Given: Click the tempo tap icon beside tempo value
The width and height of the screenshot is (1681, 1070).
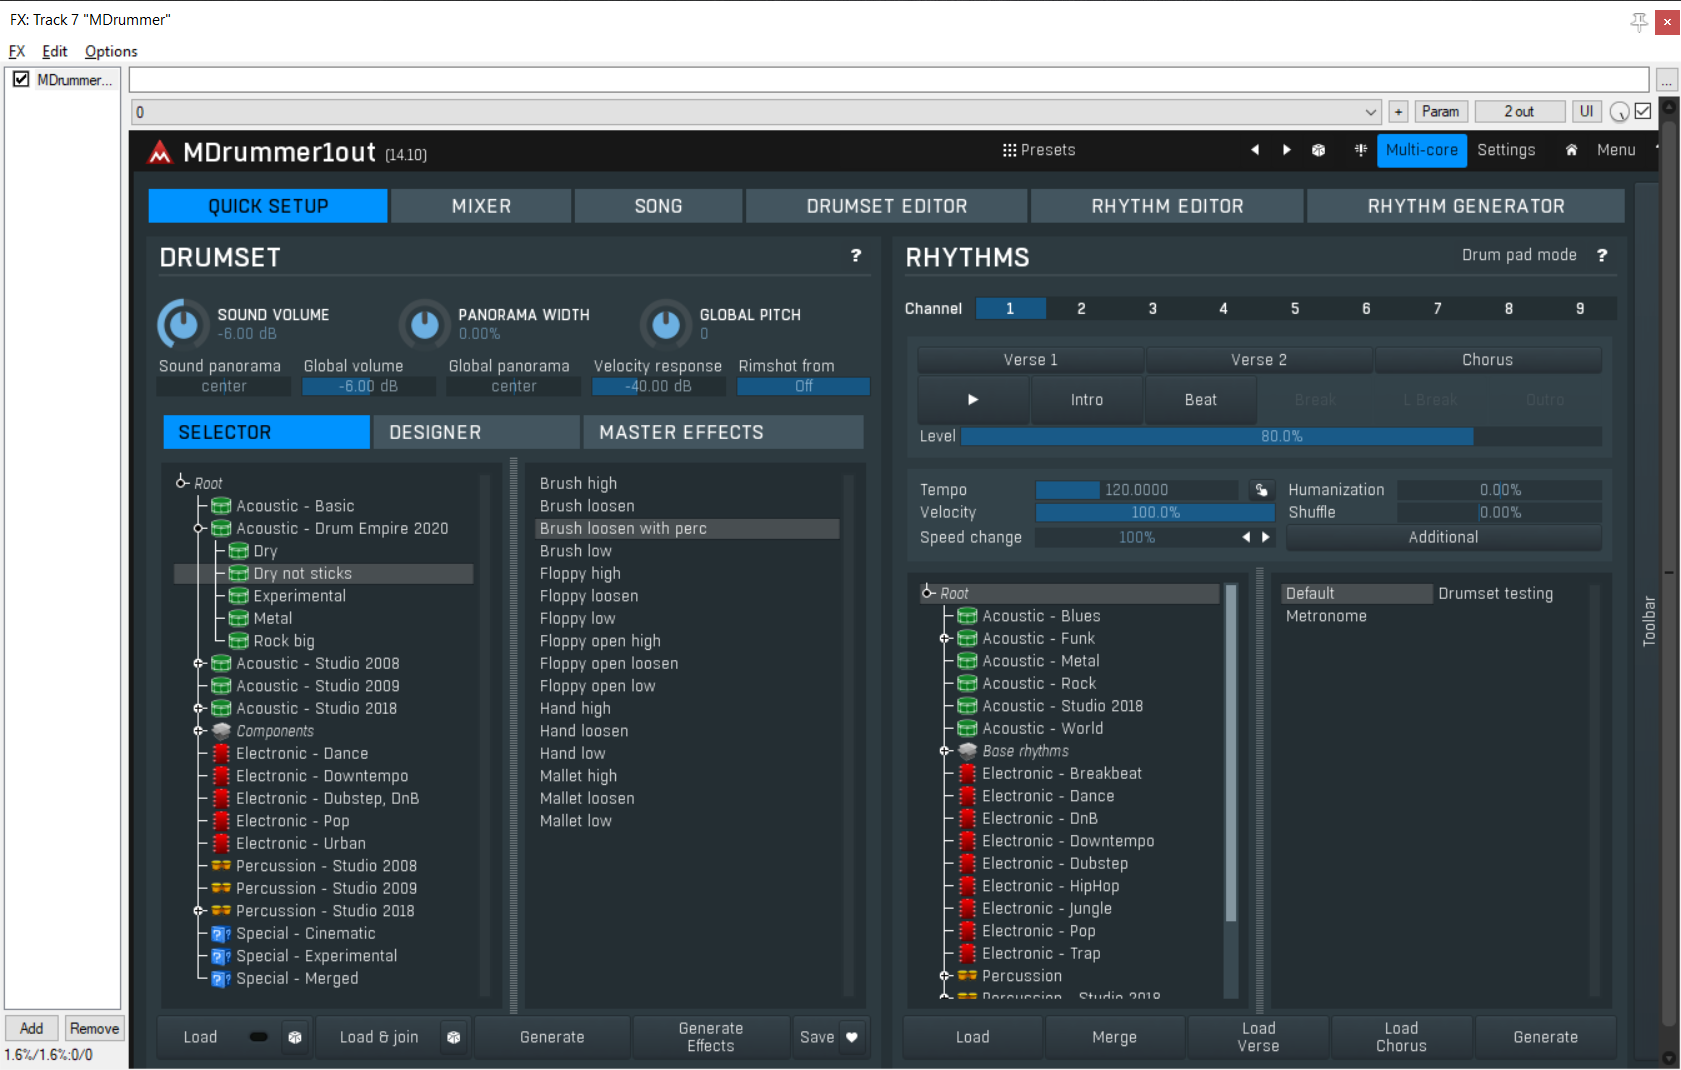Looking at the screenshot, I should pos(1261,490).
